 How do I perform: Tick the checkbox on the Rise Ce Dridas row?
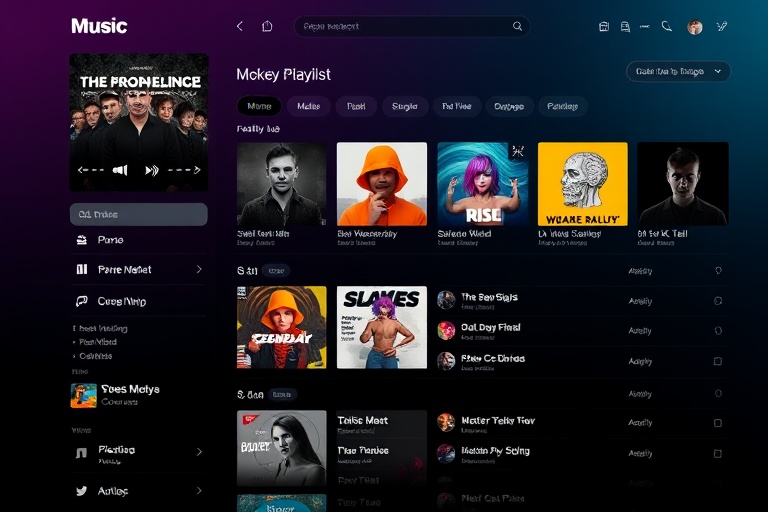pos(717,361)
